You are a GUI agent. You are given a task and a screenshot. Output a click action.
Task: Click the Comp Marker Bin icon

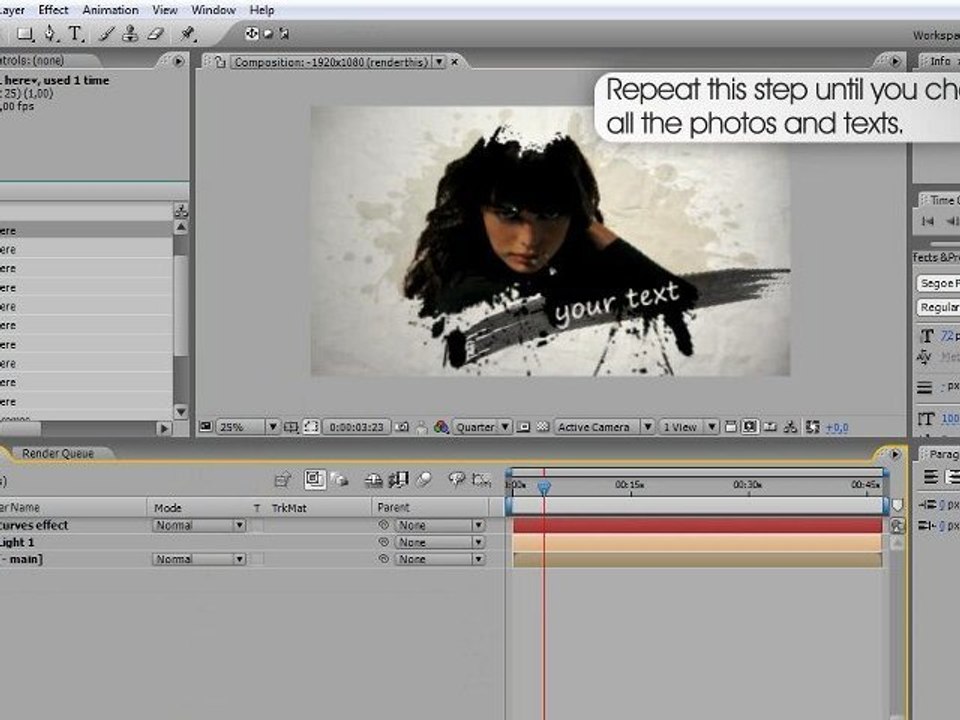coord(898,505)
